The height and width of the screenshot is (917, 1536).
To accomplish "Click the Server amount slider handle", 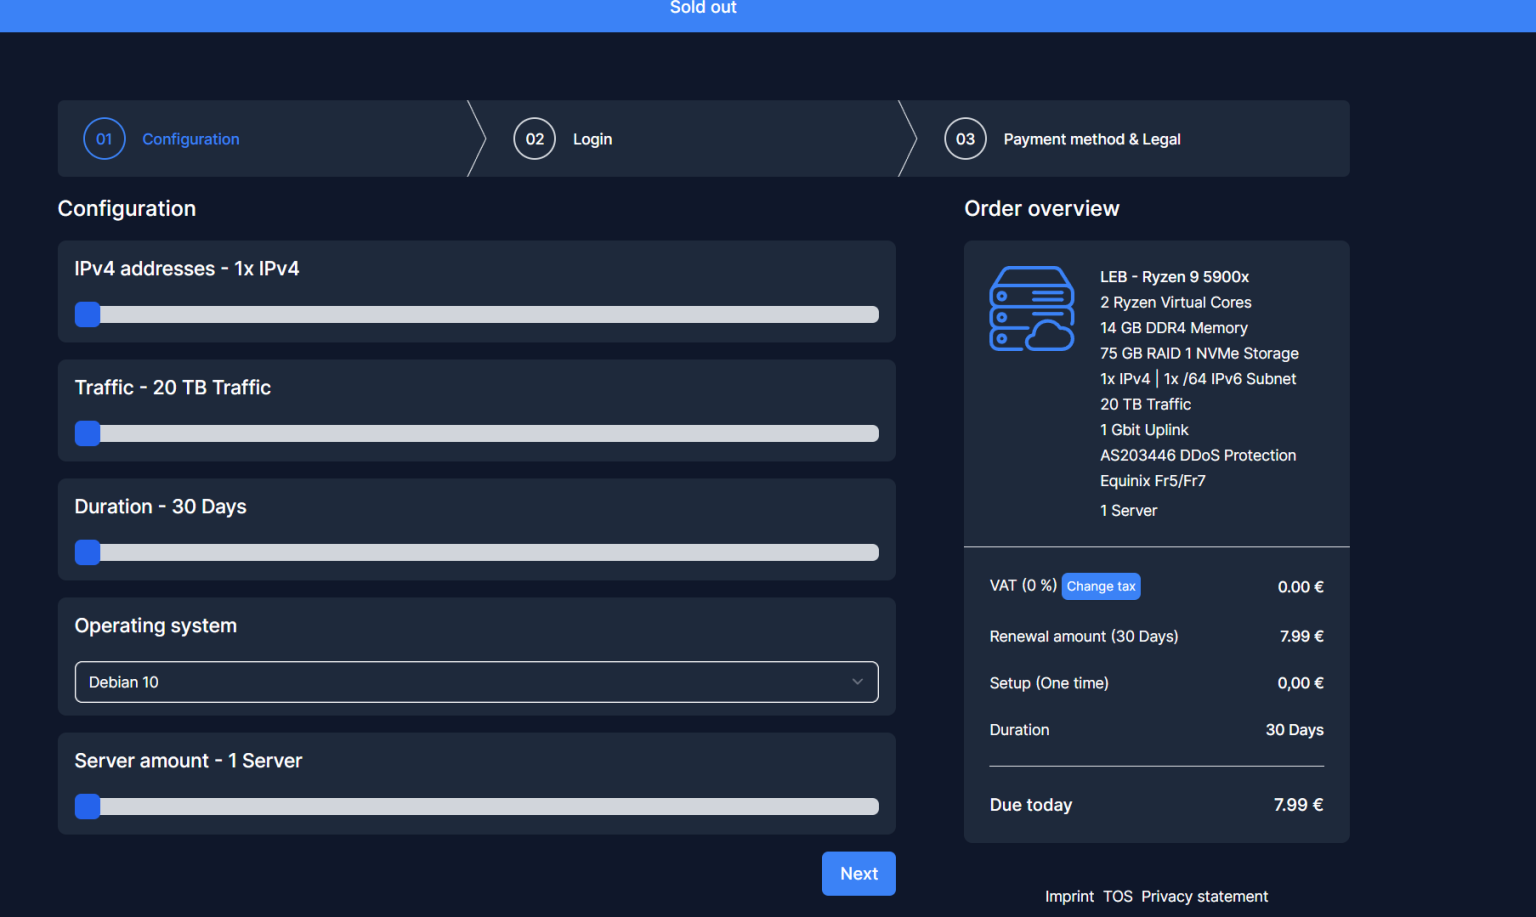I will point(88,807).
